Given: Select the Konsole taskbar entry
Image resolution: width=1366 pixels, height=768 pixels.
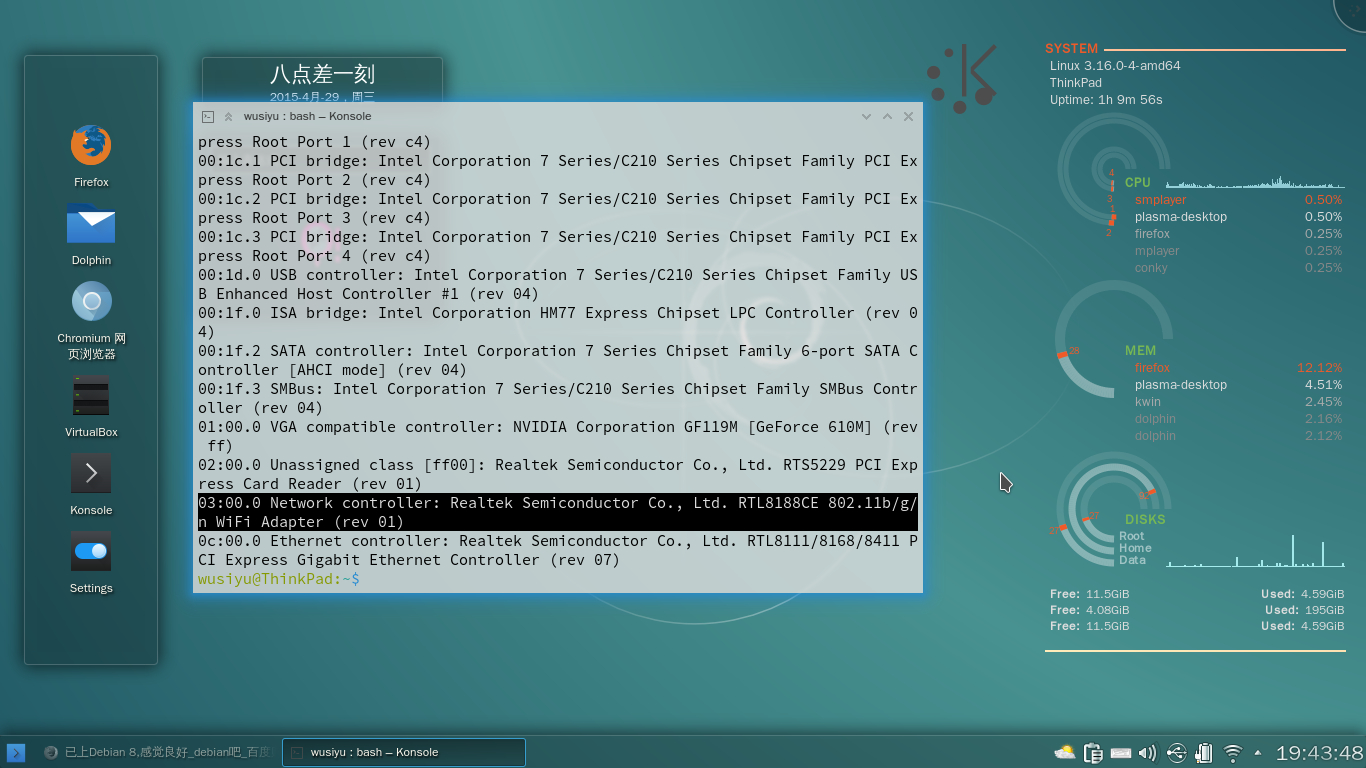Looking at the screenshot, I should click(403, 753).
